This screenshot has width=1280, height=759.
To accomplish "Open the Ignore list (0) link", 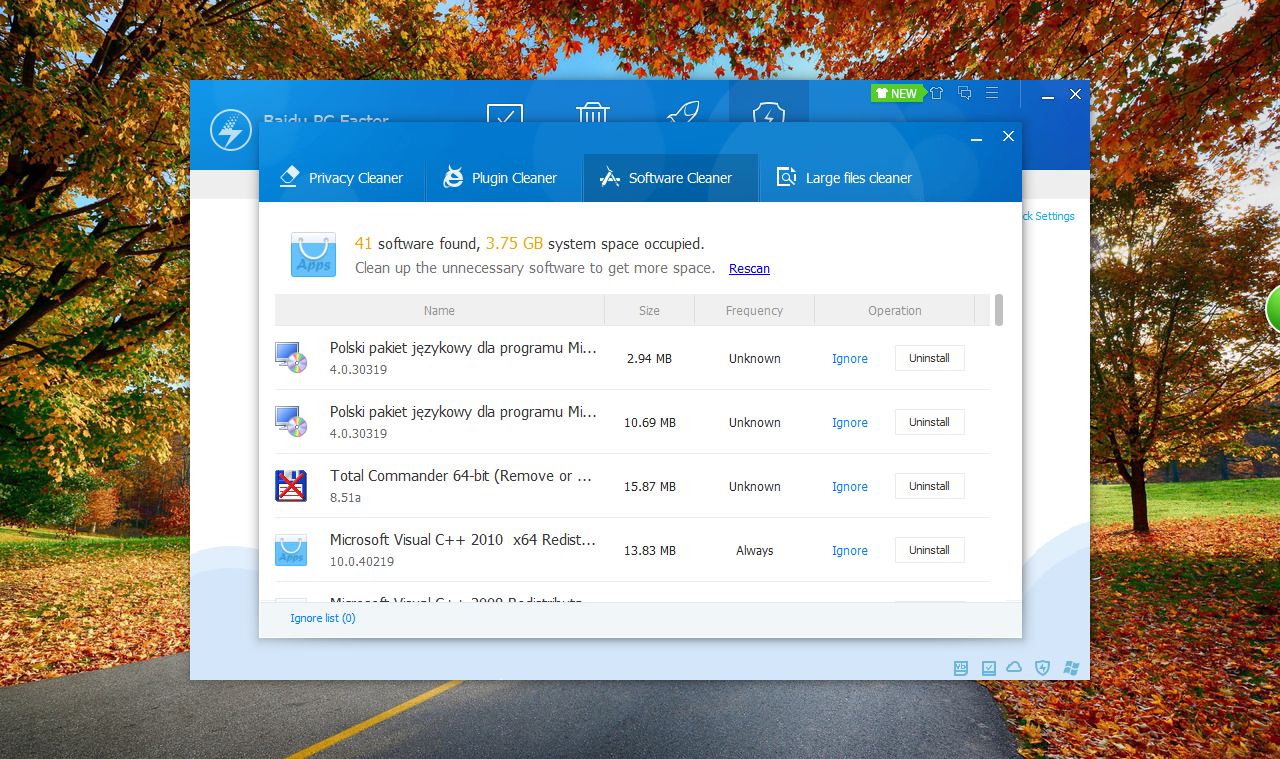I will (322, 618).
